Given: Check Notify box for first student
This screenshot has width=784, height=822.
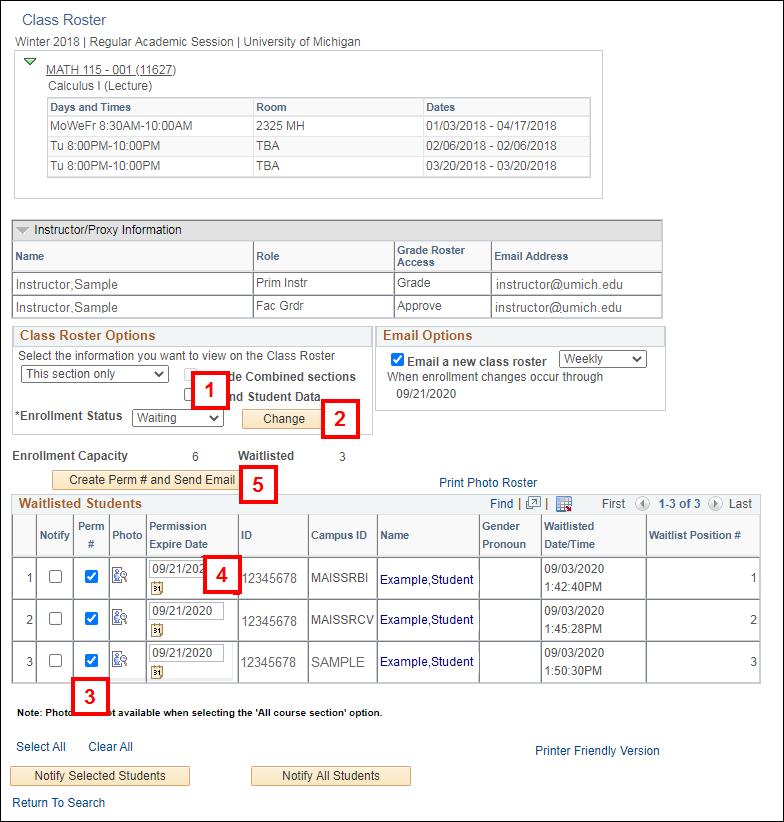Looking at the screenshot, I should (55, 576).
